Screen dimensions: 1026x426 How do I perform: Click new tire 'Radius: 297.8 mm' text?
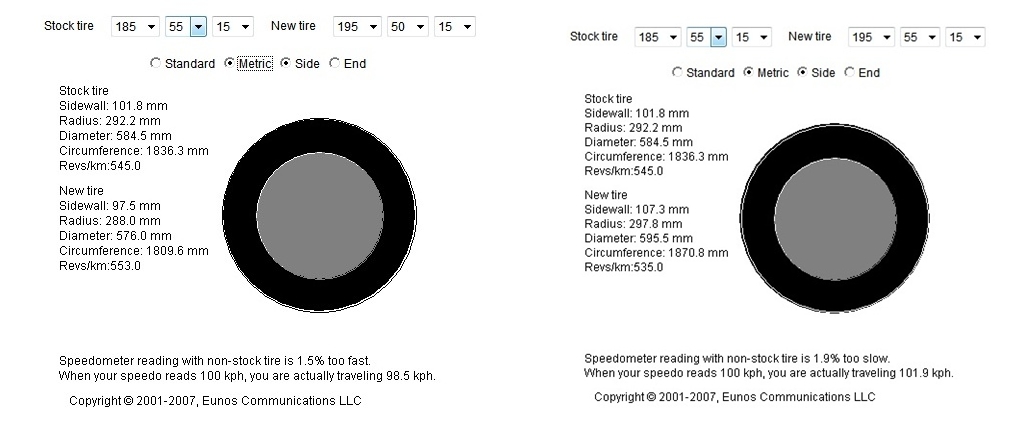point(633,224)
